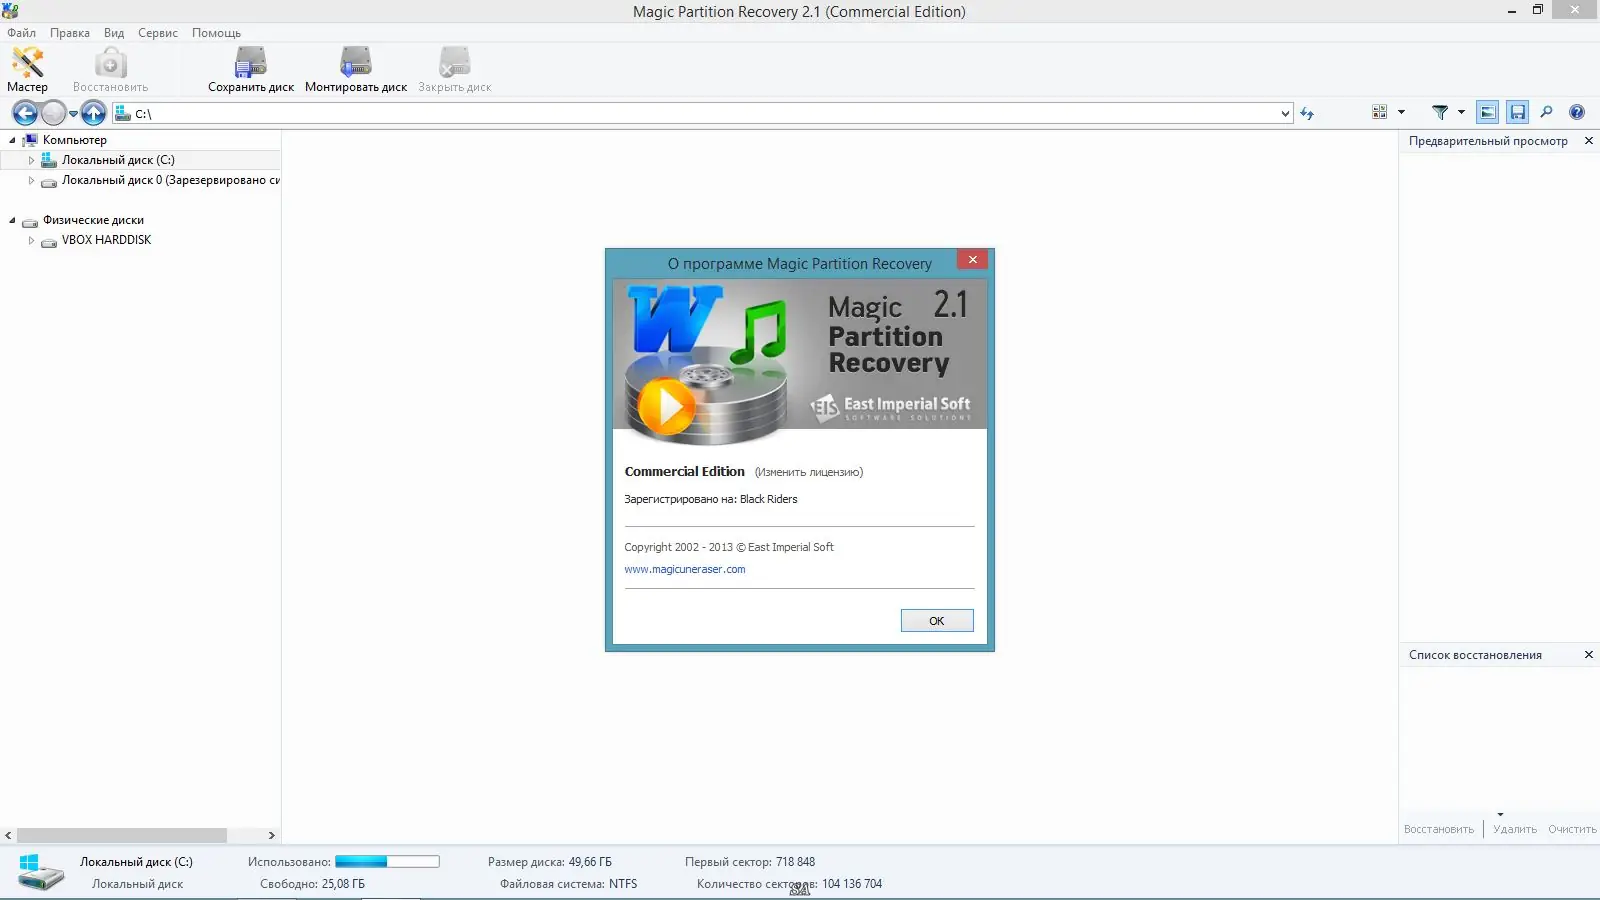The width and height of the screenshot is (1600, 900).
Task: Refresh the current location
Action: point(1307,113)
